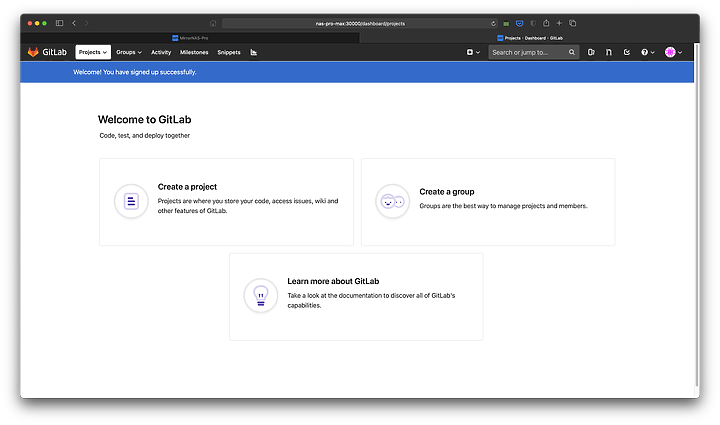Image resolution: width=720 pixels, height=425 pixels.
Task: Toggle the Safari sidebar button
Action: click(59, 23)
